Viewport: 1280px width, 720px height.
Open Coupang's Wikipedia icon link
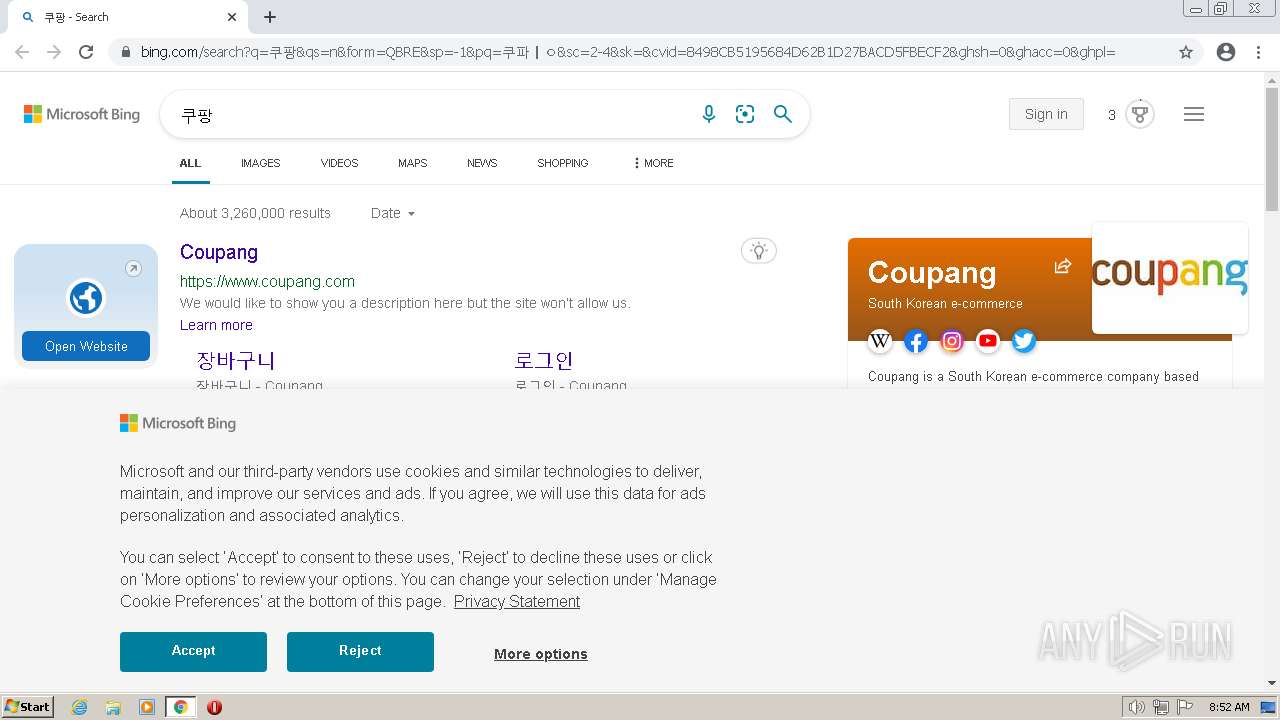880,341
